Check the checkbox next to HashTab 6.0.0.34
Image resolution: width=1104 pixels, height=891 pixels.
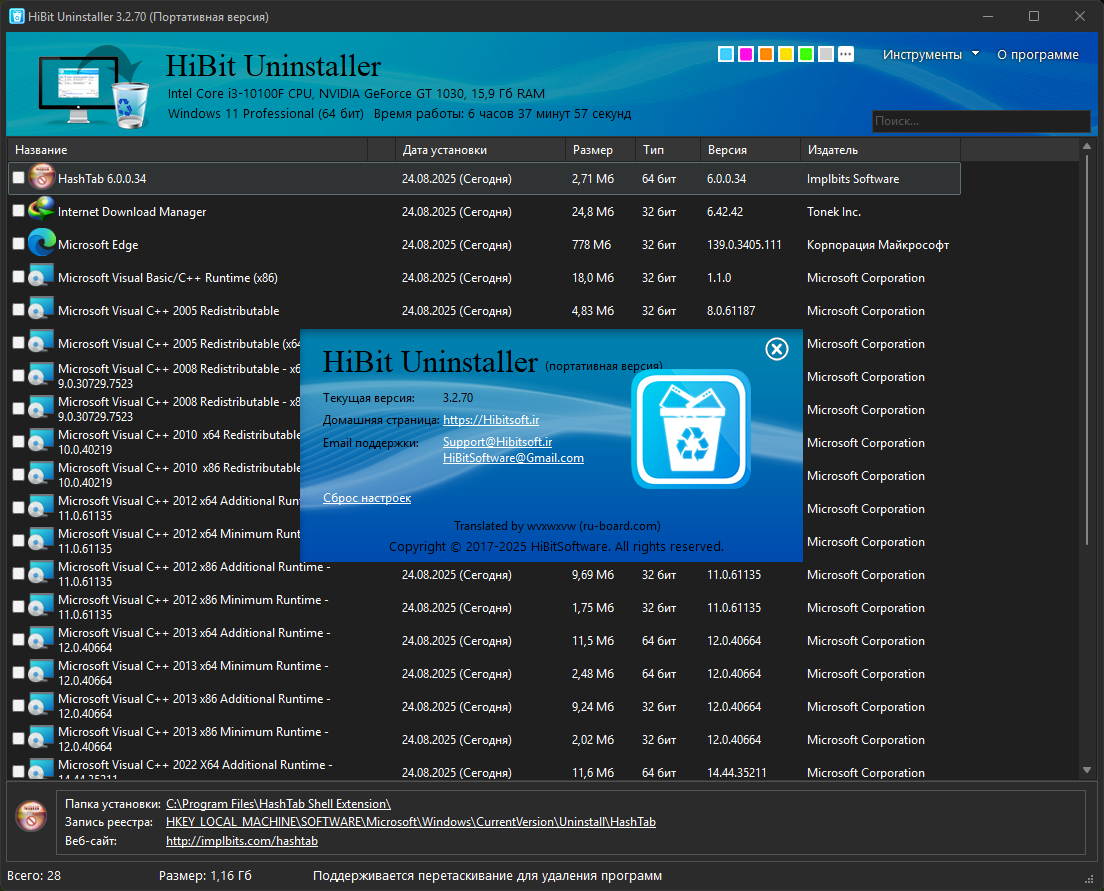click(x=17, y=177)
